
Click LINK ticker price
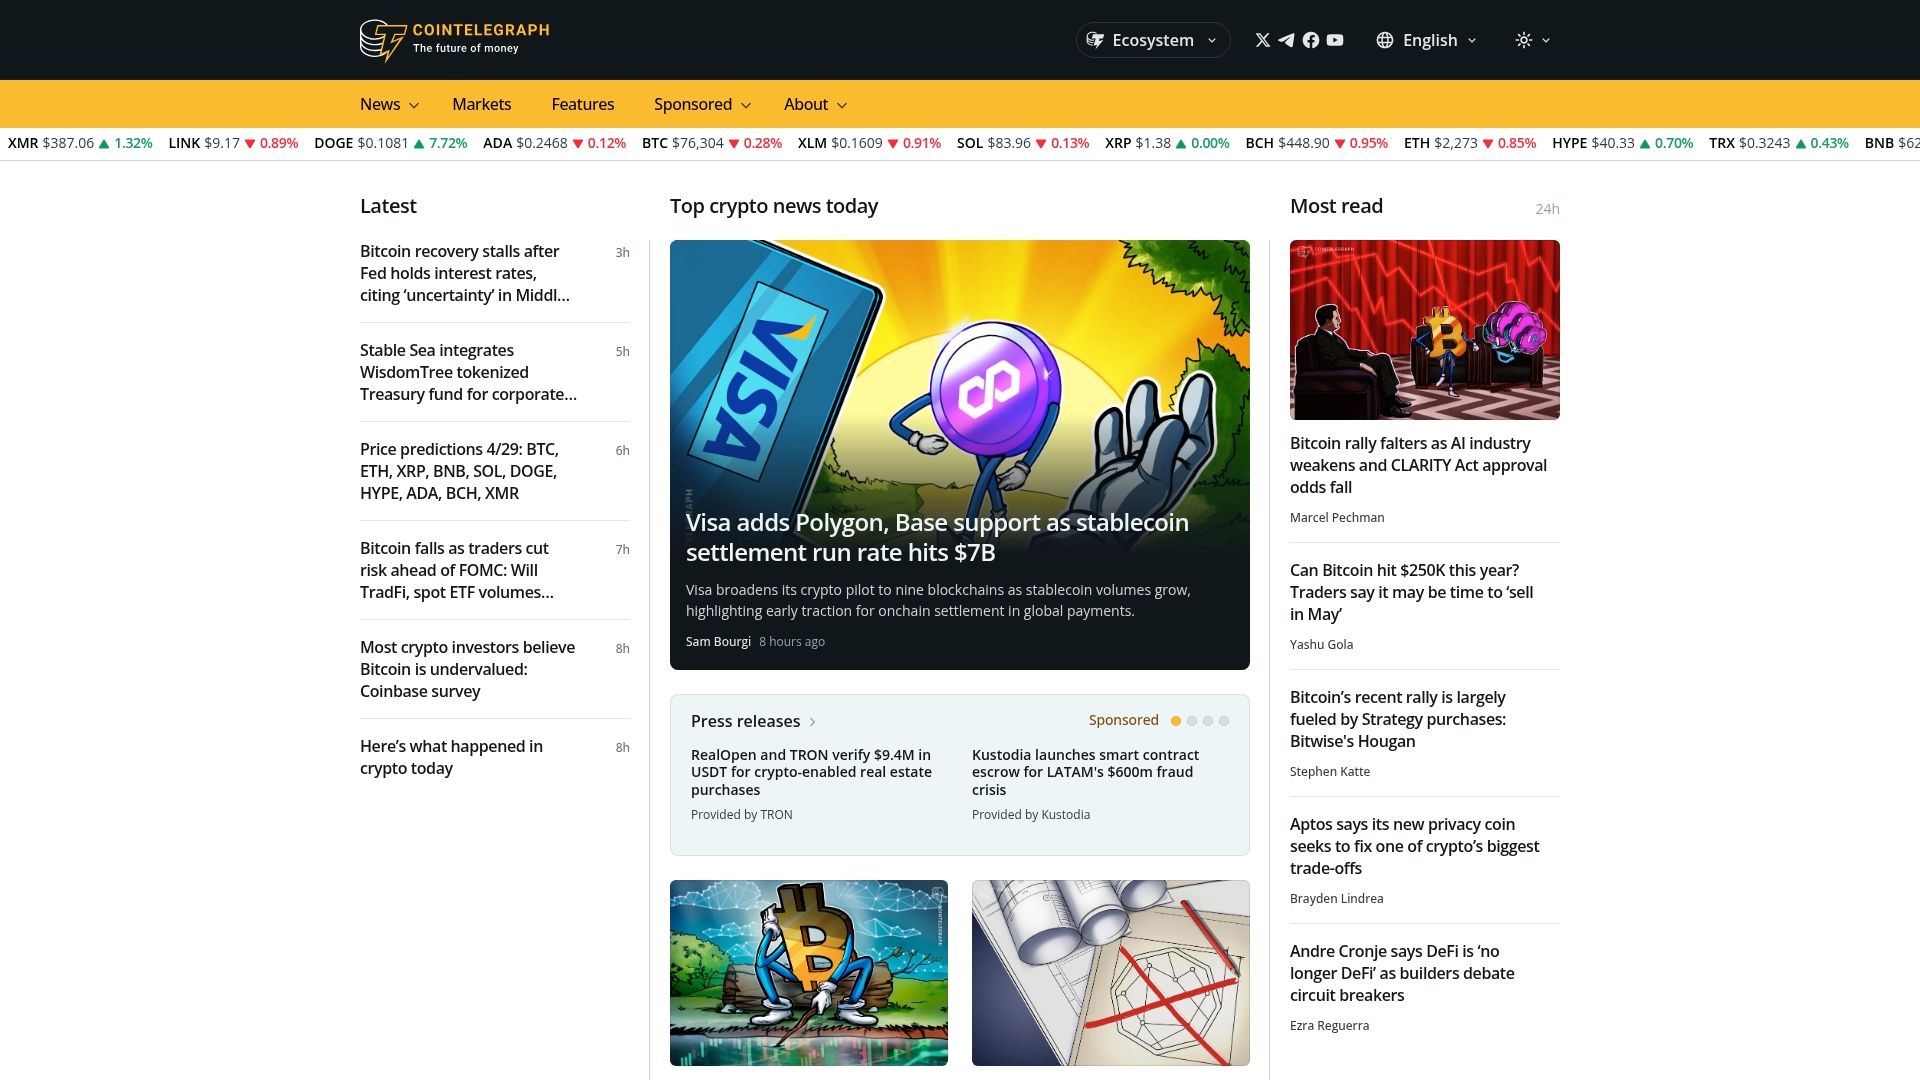(222, 143)
